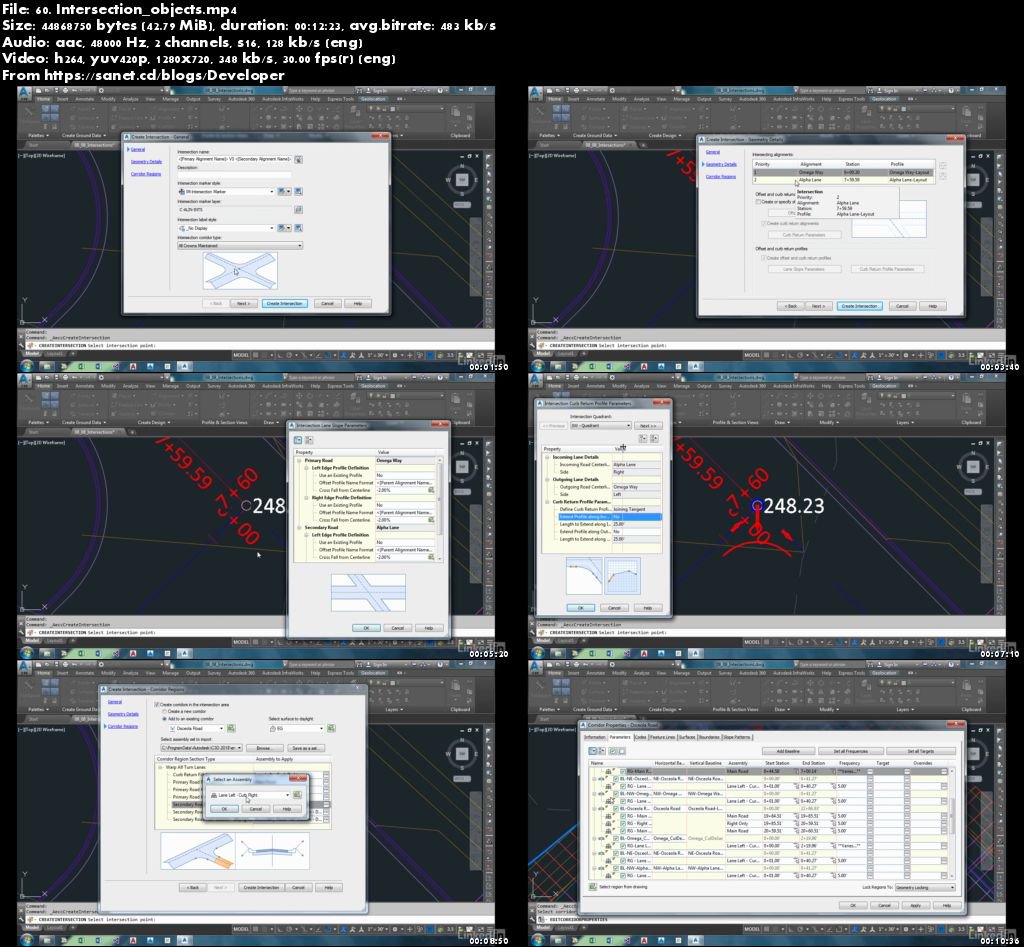Open the Intersection Quadrant dropdown
This screenshot has width=1024, height=947.
tap(601, 426)
